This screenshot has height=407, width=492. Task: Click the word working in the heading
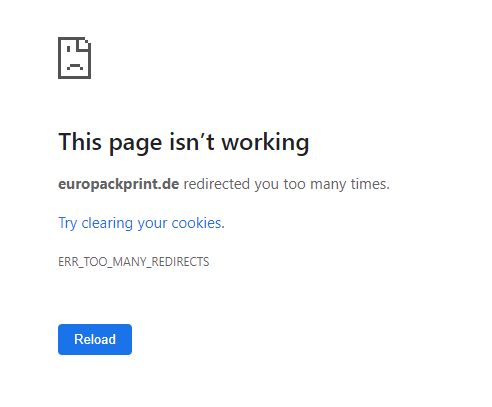coord(265,142)
